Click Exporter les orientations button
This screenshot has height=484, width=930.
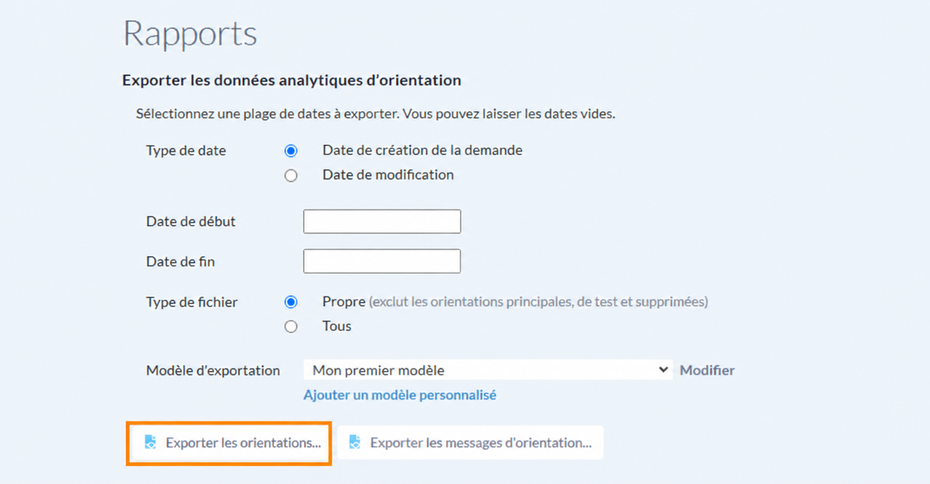(230, 442)
